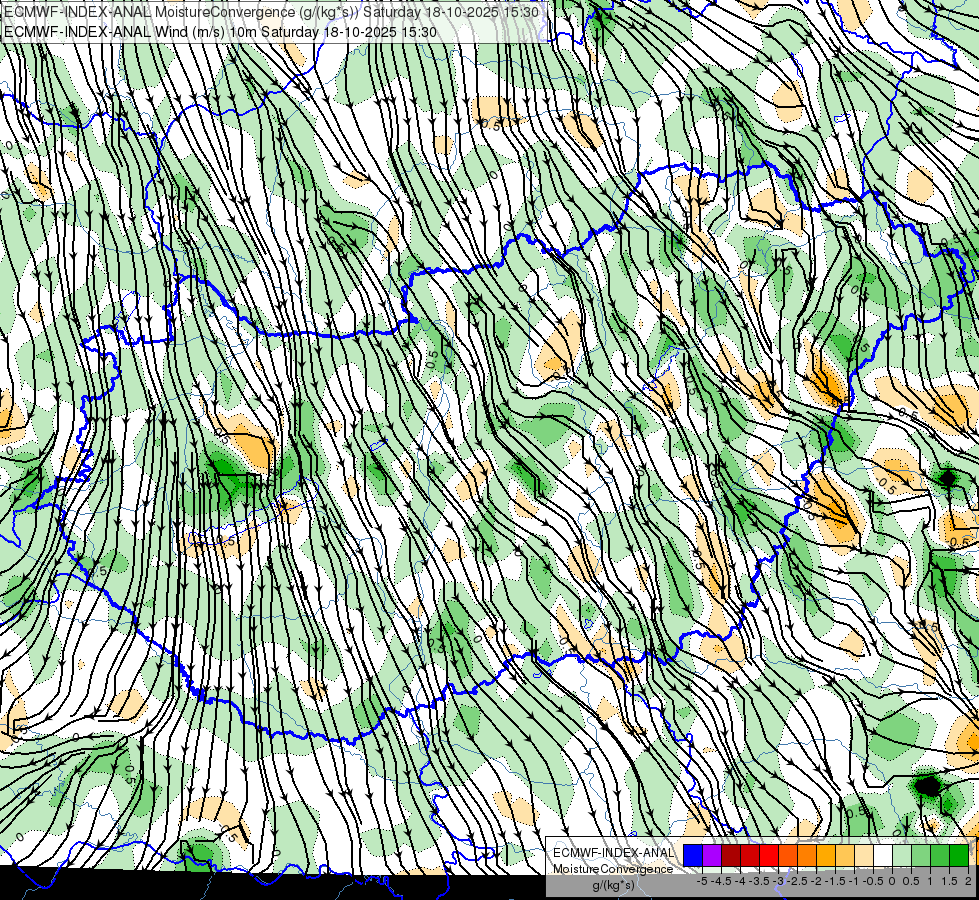The width and height of the screenshot is (979, 900).
Task: Pick the bright red swatch between -3.5 and -3
Action: [x=769, y=855]
